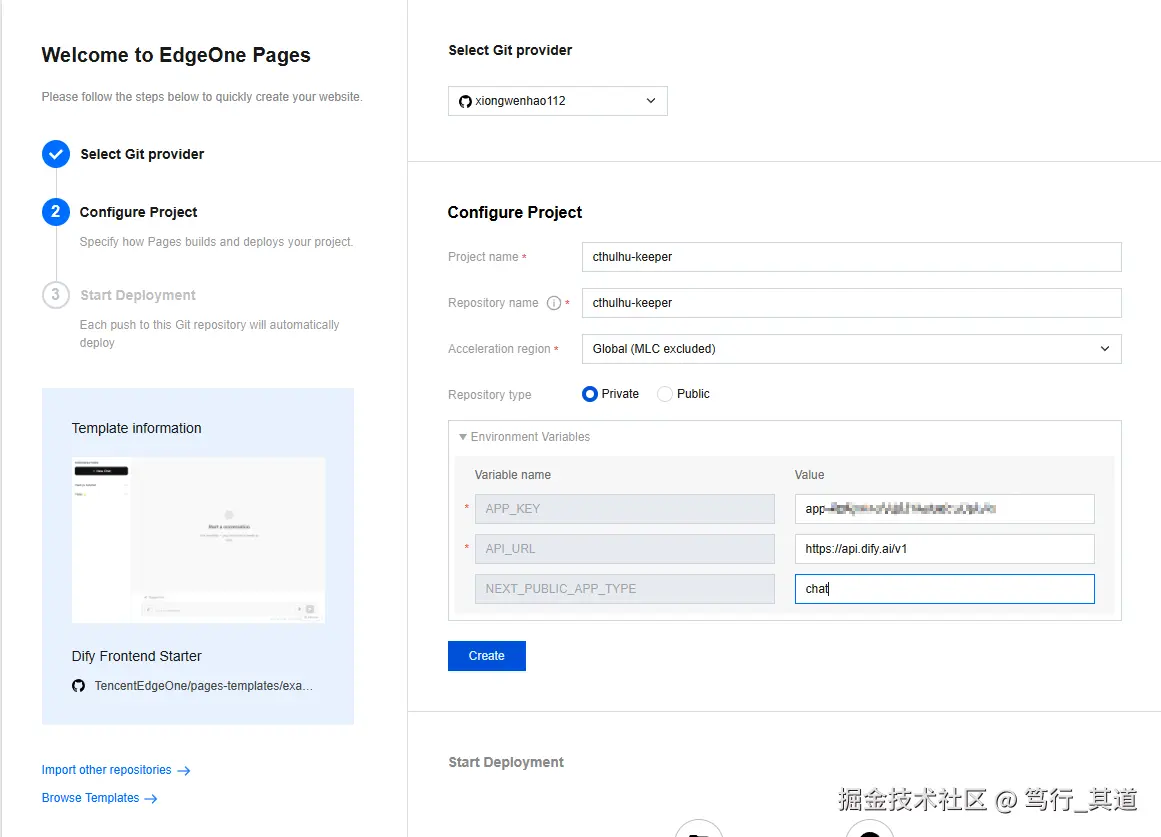Click the Template information heading

pyautogui.click(x=136, y=428)
